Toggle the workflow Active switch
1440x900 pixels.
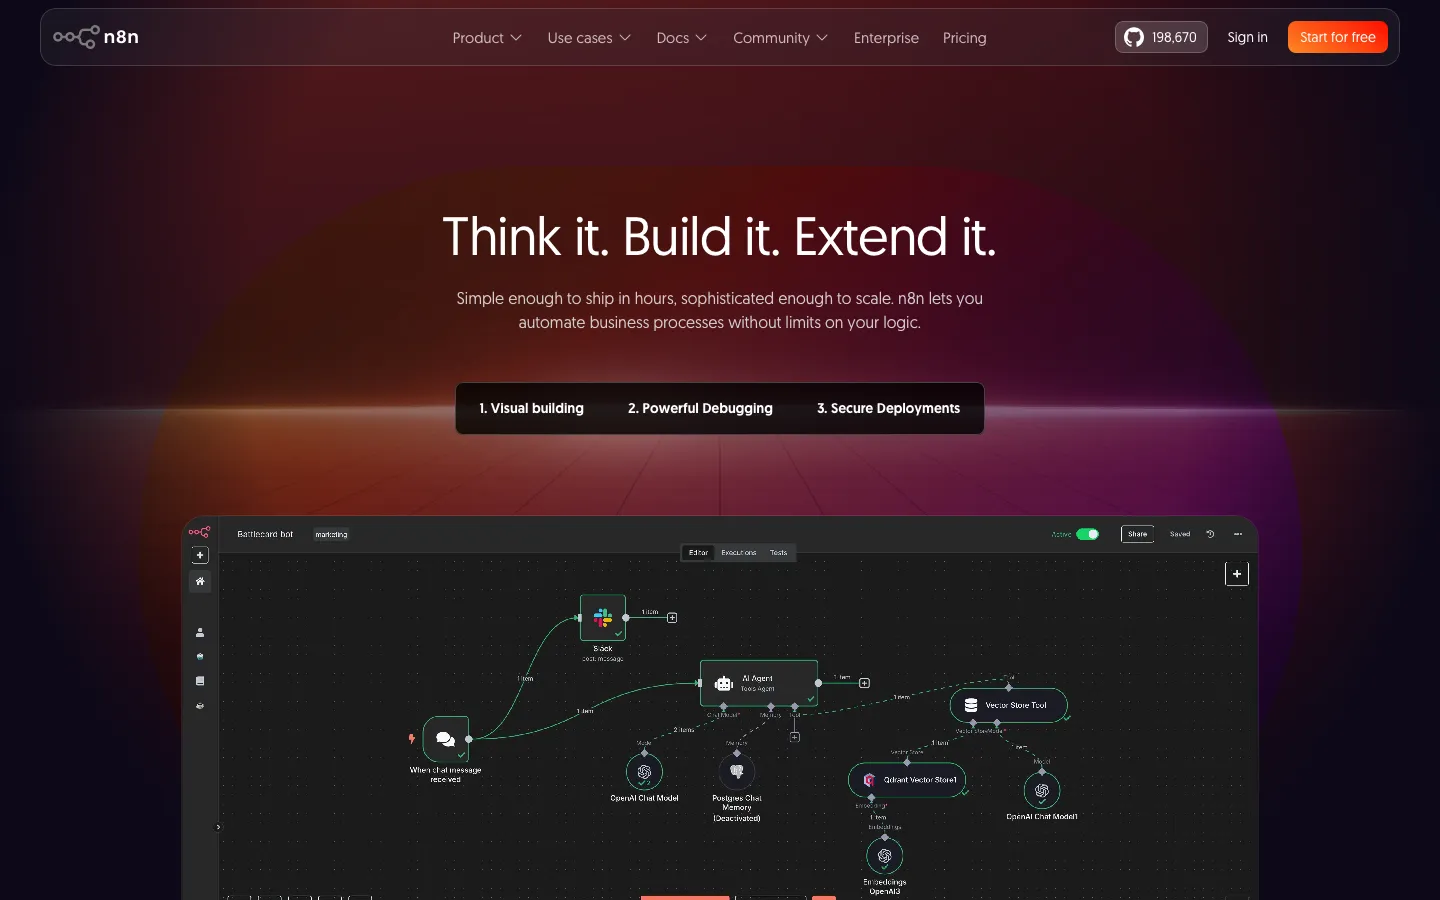[x=1088, y=534]
